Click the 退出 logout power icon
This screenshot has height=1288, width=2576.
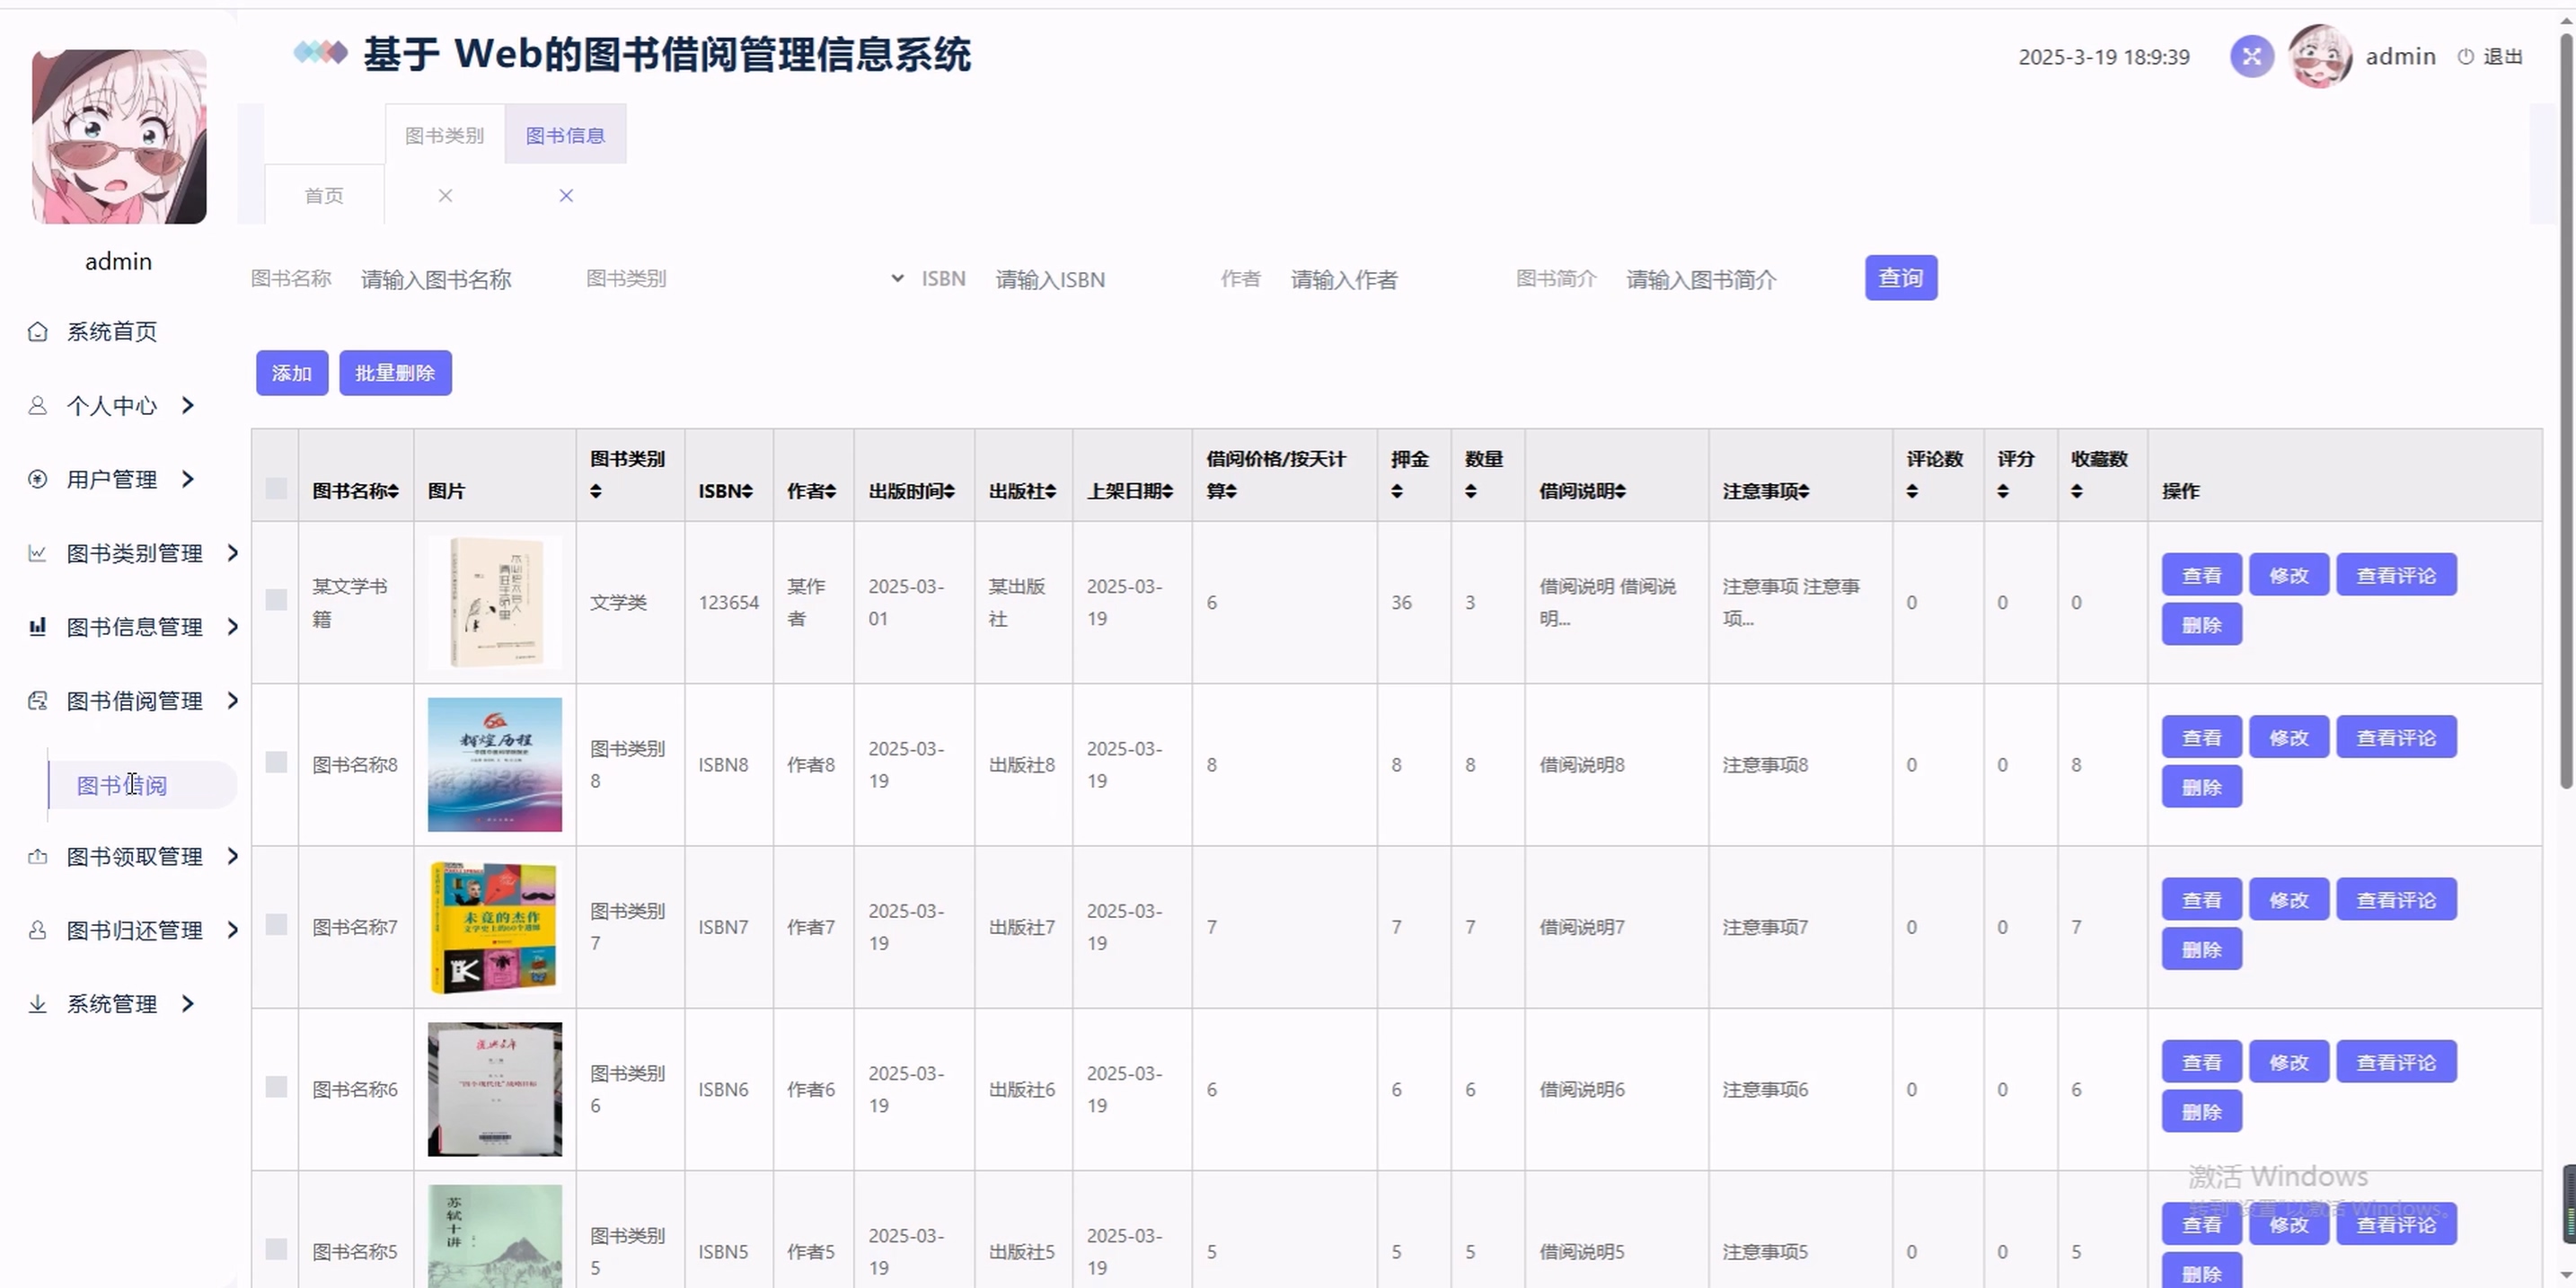2465,57
